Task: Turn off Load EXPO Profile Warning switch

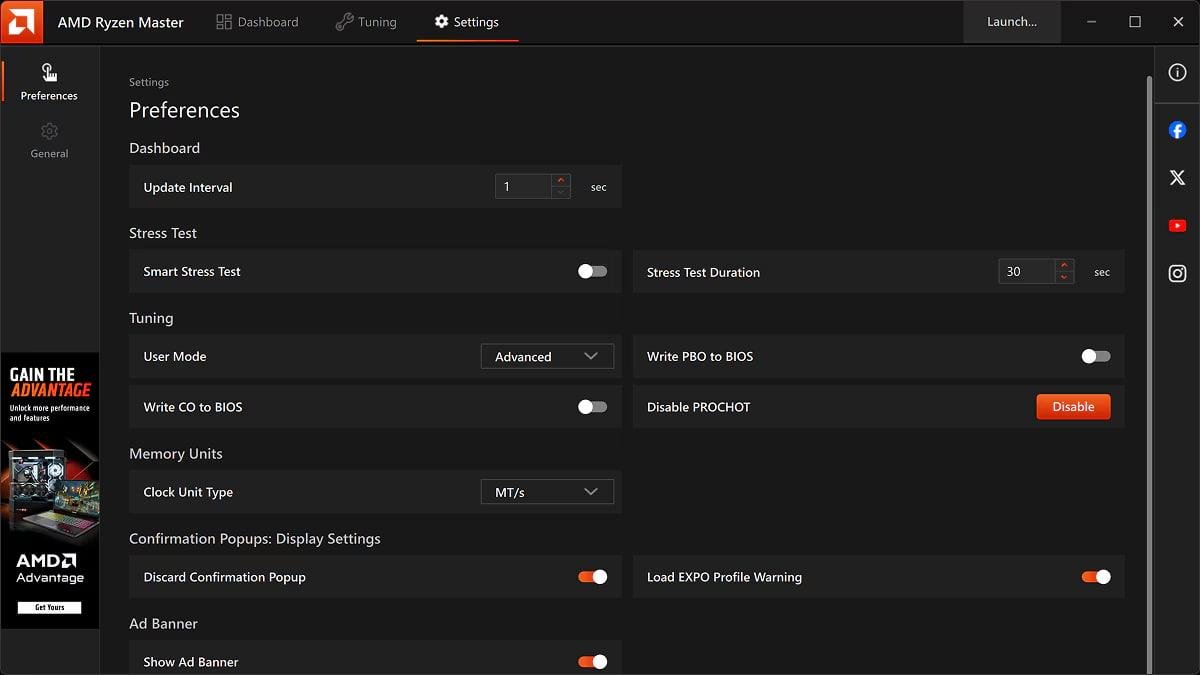Action: [1096, 577]
